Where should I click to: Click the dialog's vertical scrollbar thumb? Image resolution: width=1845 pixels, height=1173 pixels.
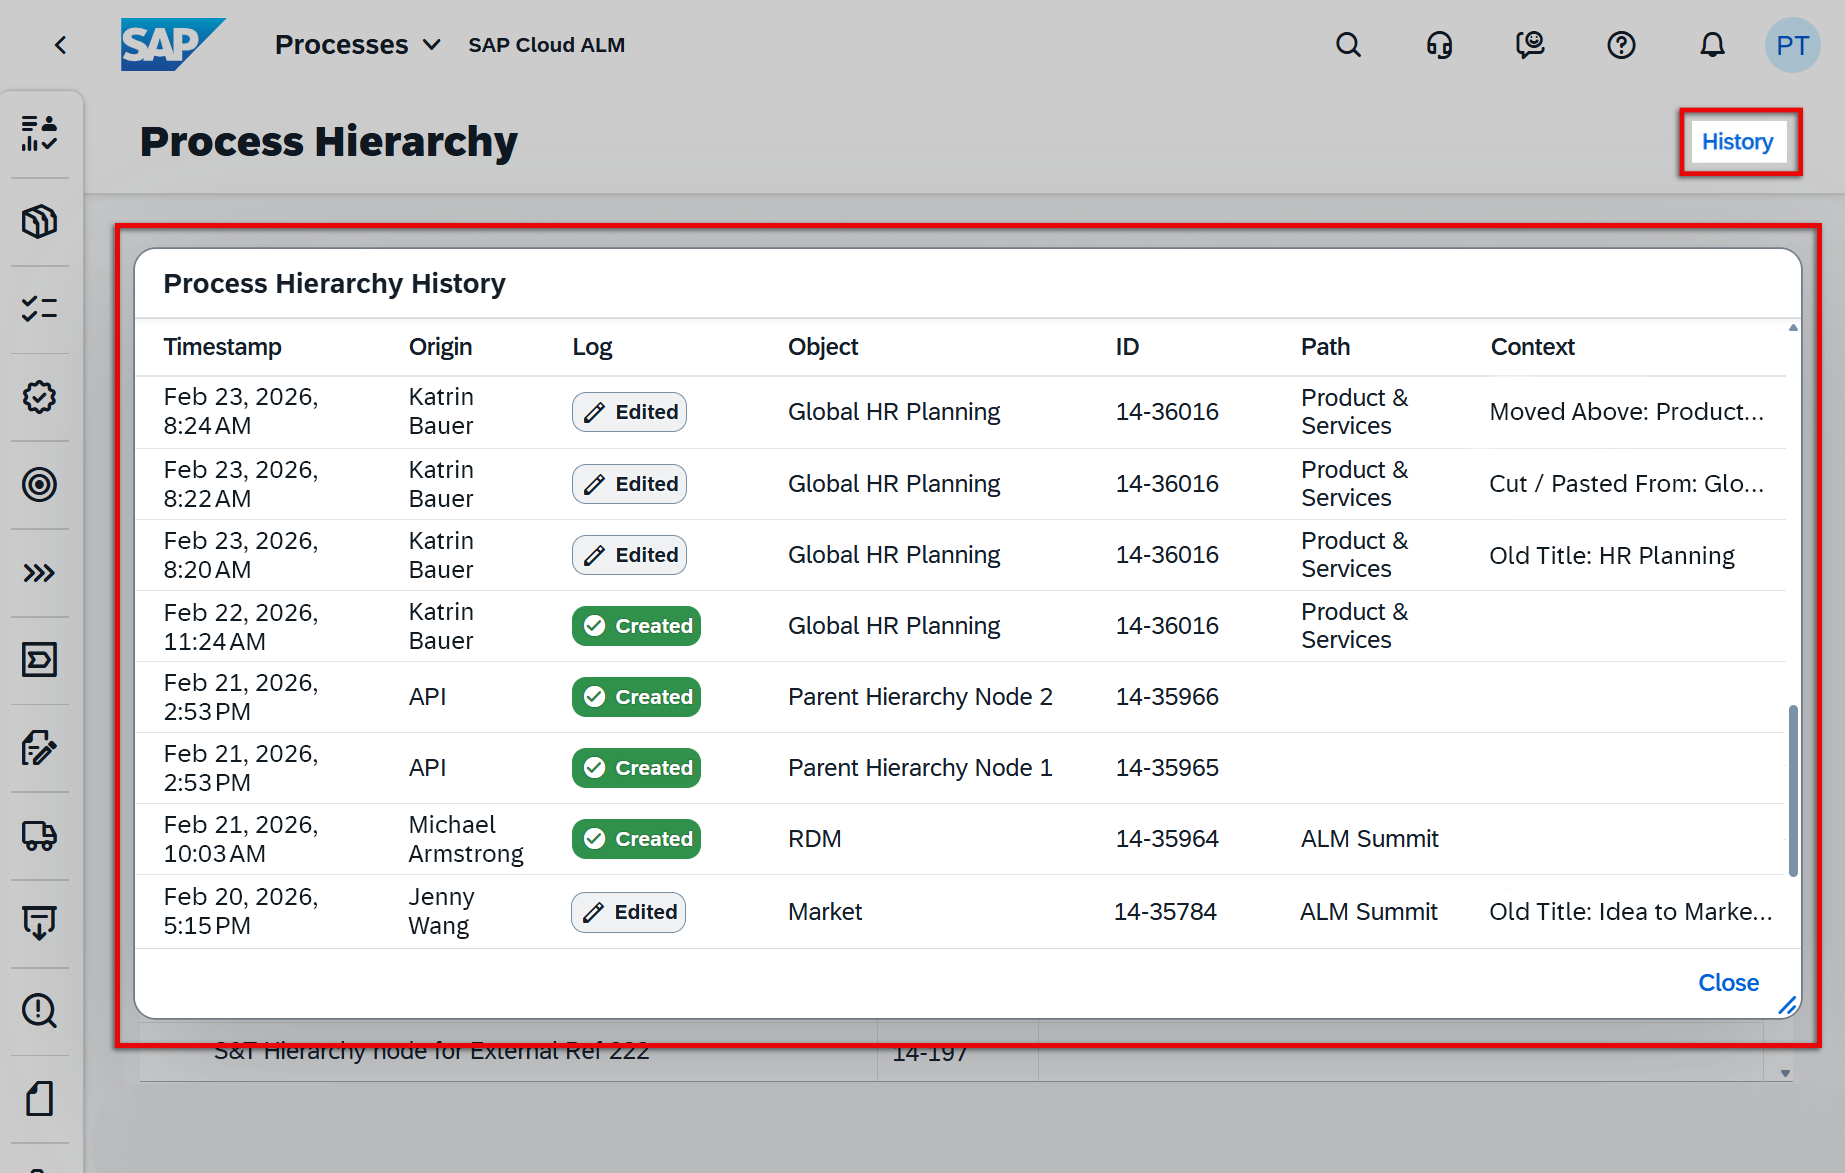pyautogui.click(x=1793, y=790)
